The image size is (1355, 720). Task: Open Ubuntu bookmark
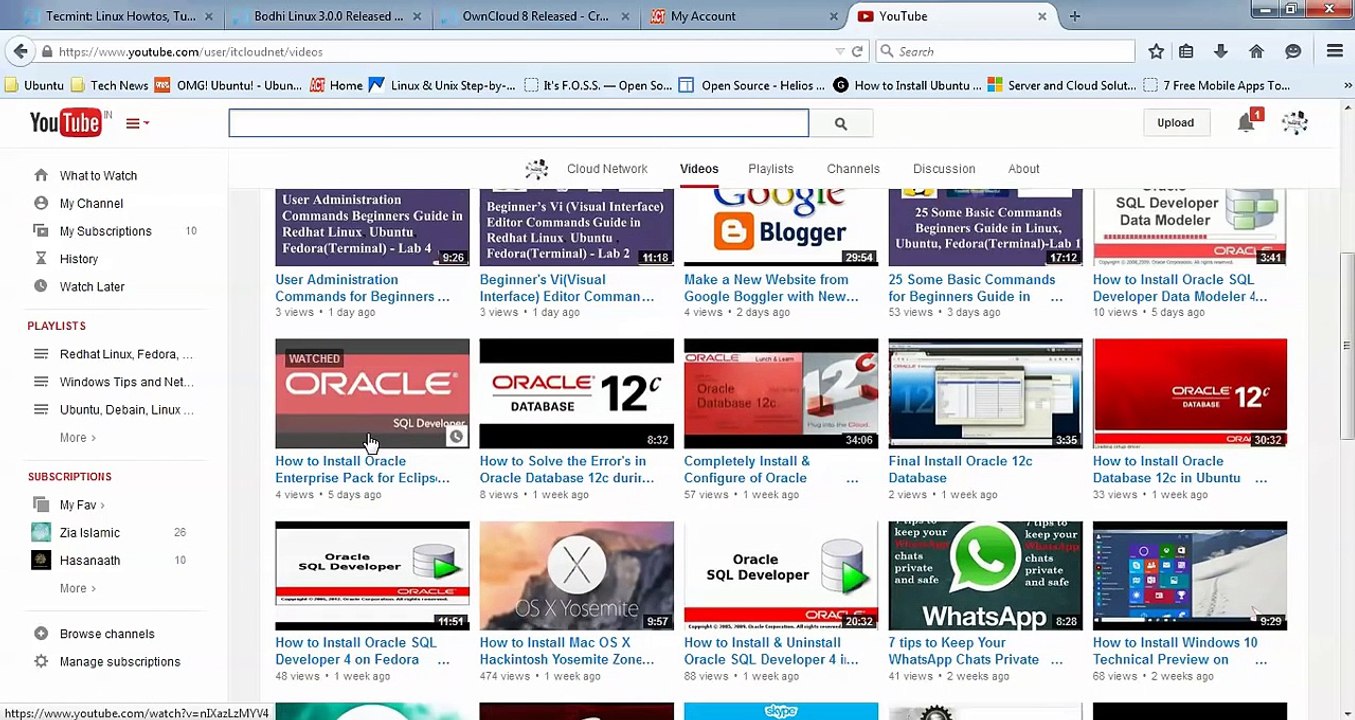click(x=35, y=85)
